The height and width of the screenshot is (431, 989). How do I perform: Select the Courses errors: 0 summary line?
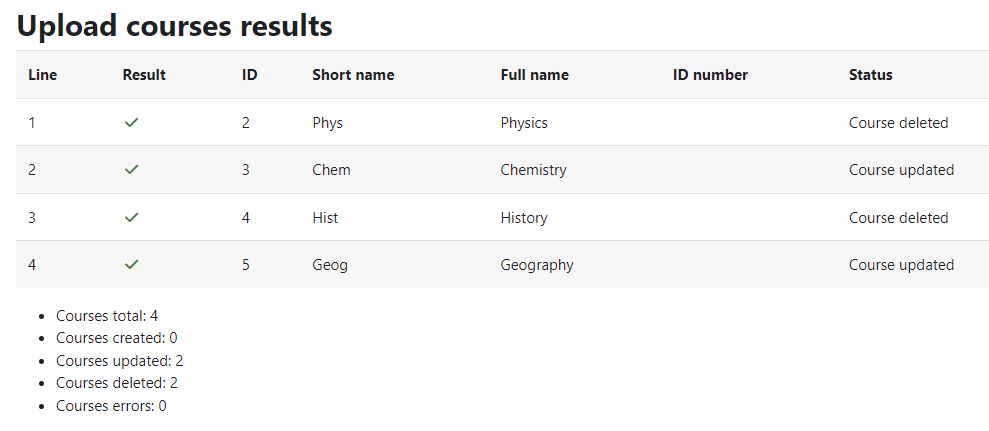point(112,406)
